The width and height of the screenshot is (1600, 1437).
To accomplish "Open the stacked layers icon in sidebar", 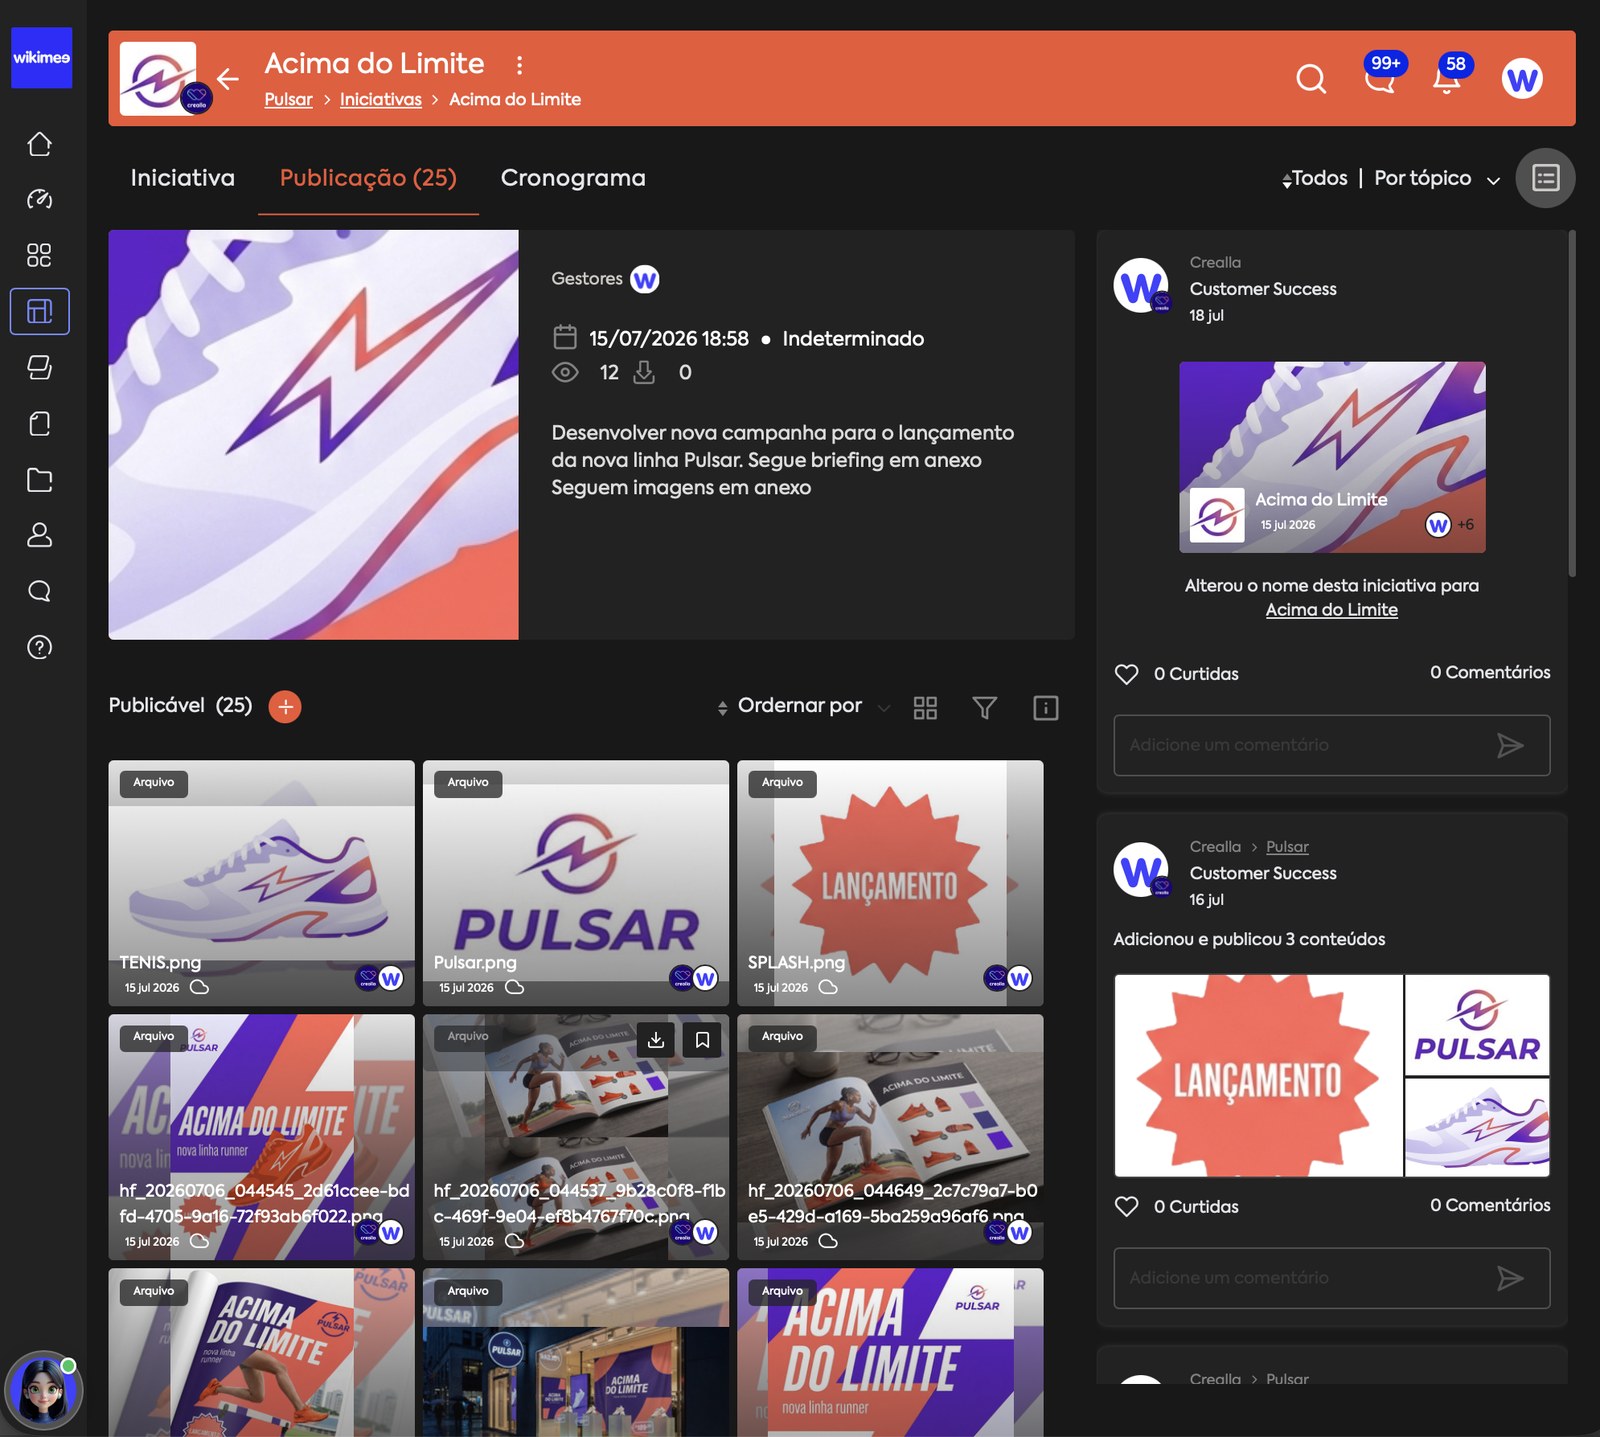I will (39, 367).
